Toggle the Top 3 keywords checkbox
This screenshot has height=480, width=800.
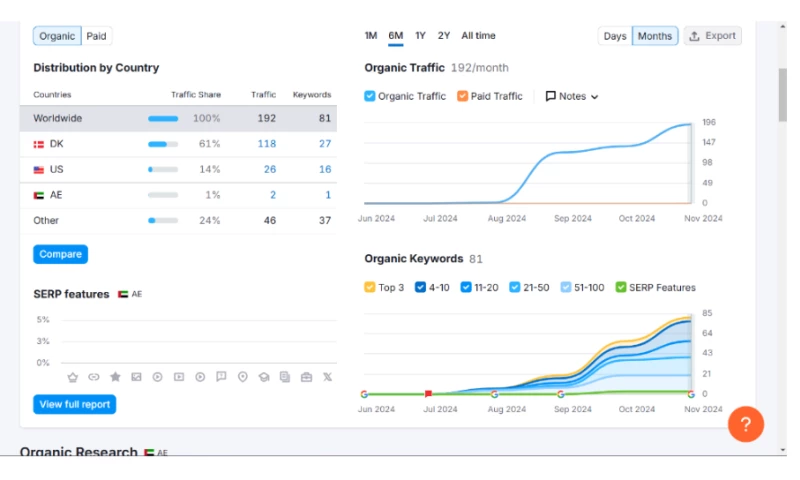coord(370,287)
